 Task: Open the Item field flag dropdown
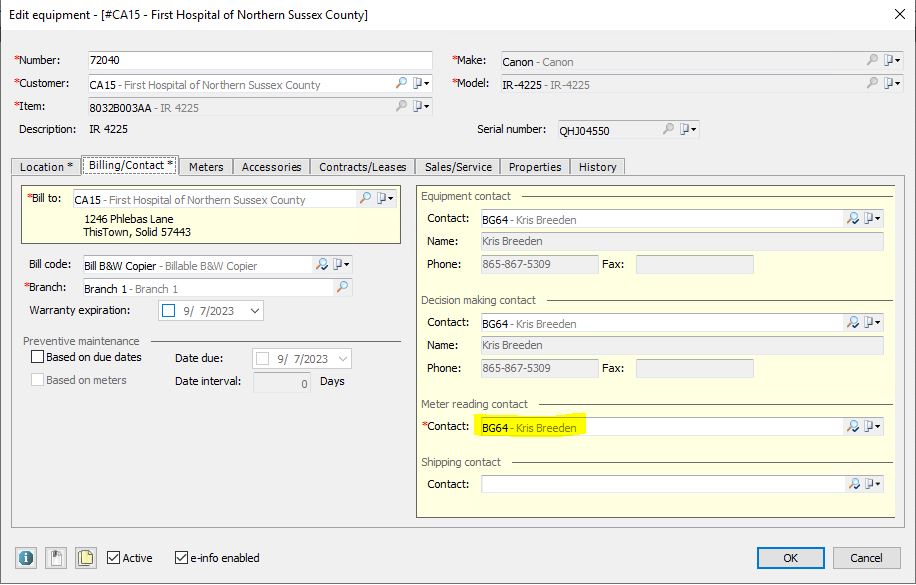click(421, 106)
